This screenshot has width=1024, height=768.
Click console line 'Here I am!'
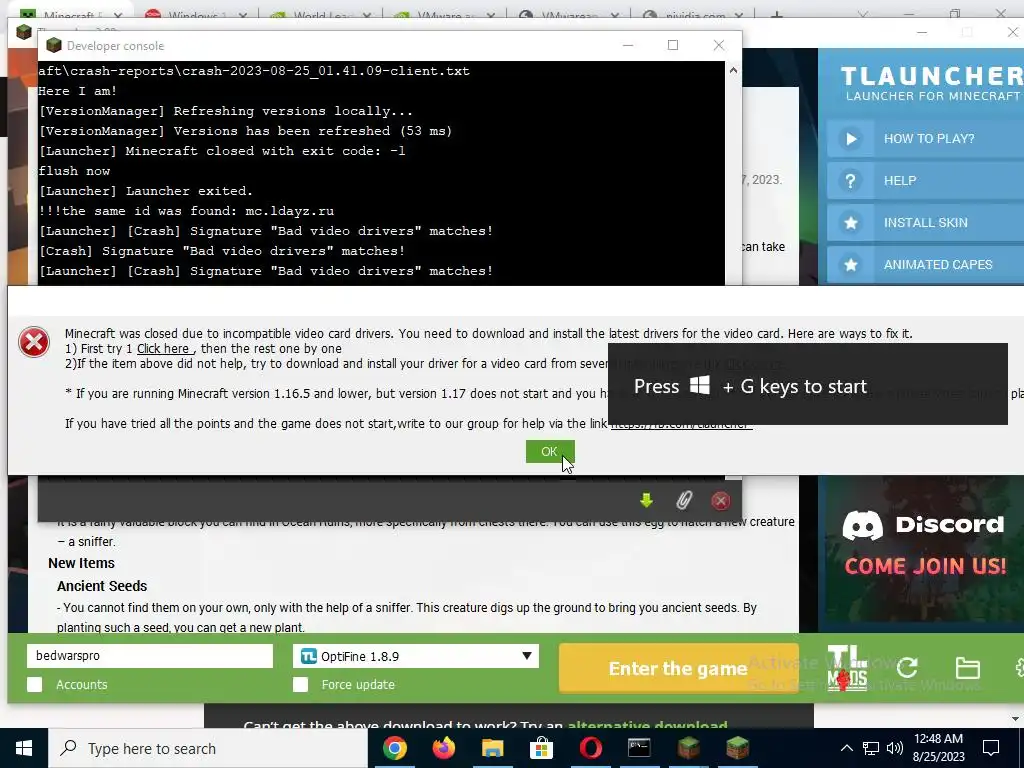[78, 91]
